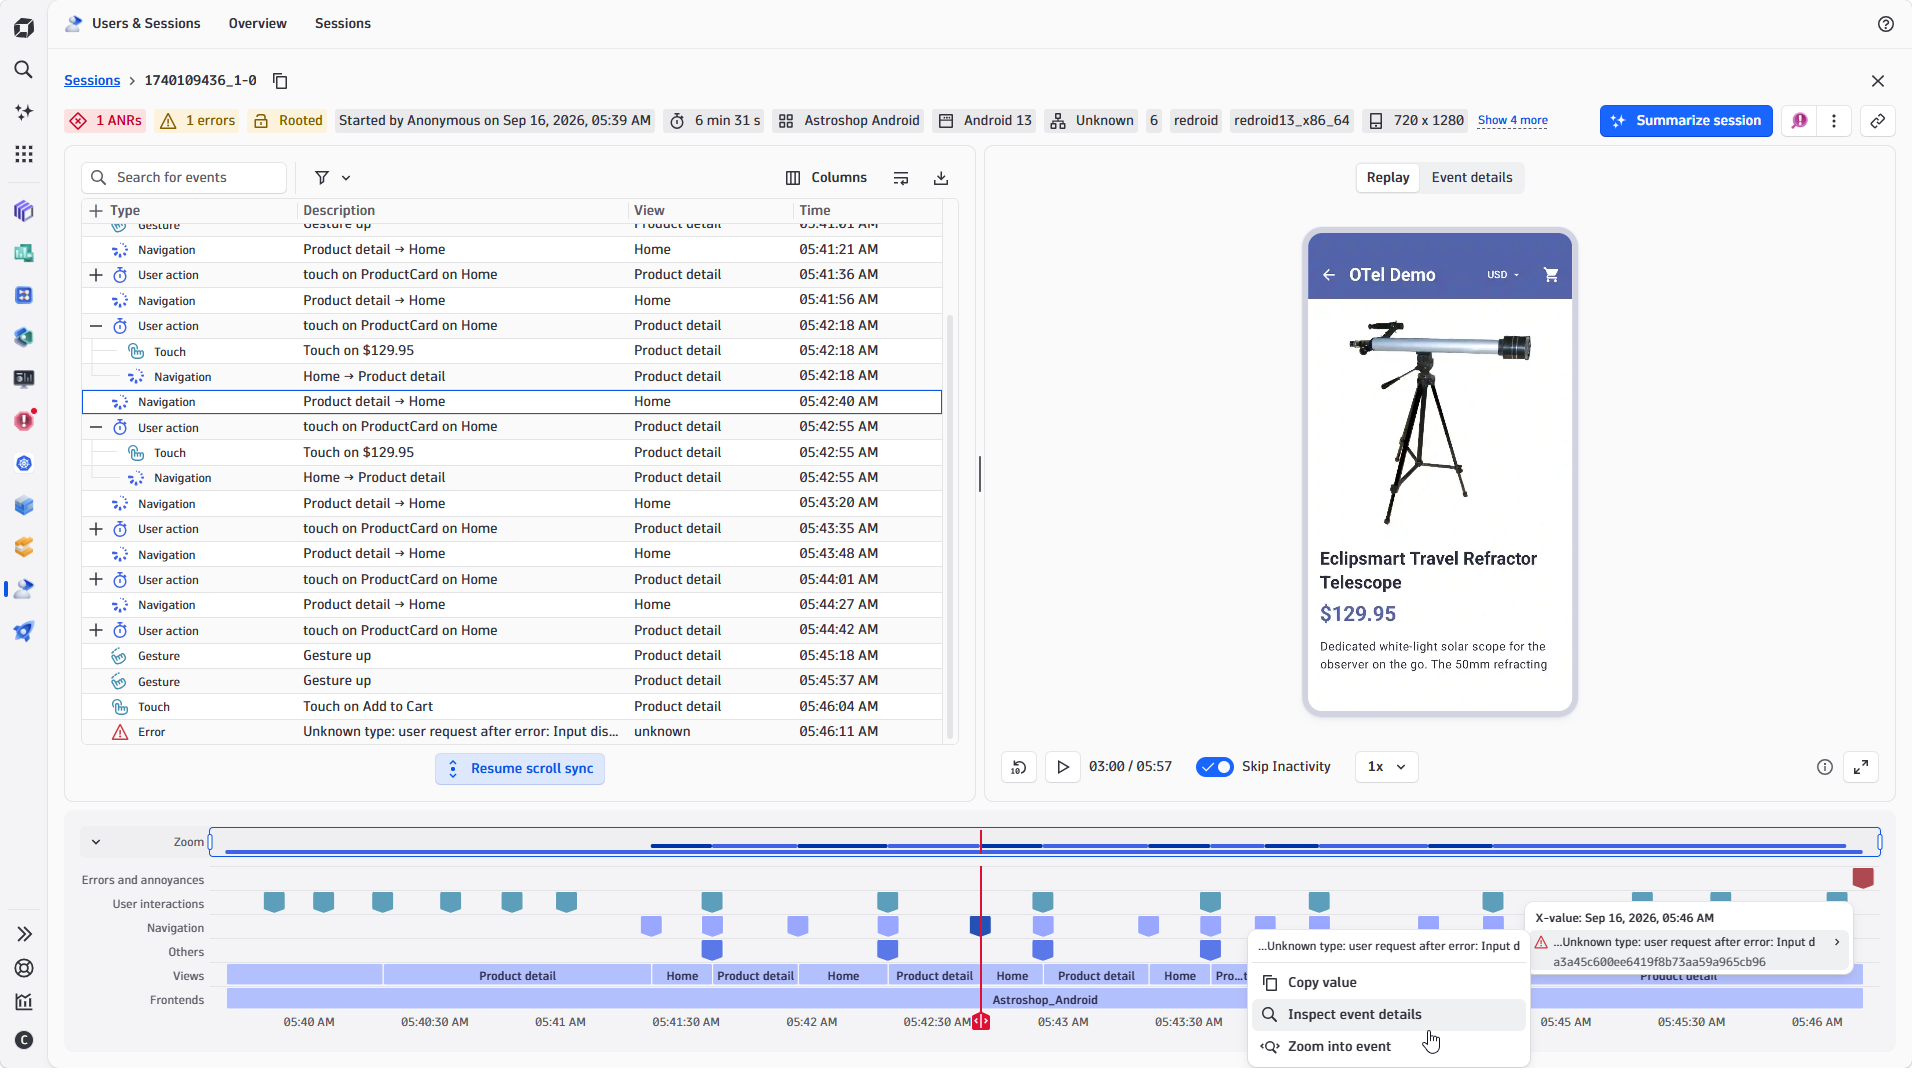The height and width of the screenshot is (1082, 1921).
Task: Close the session details panel
Action: pos(1880,81)
